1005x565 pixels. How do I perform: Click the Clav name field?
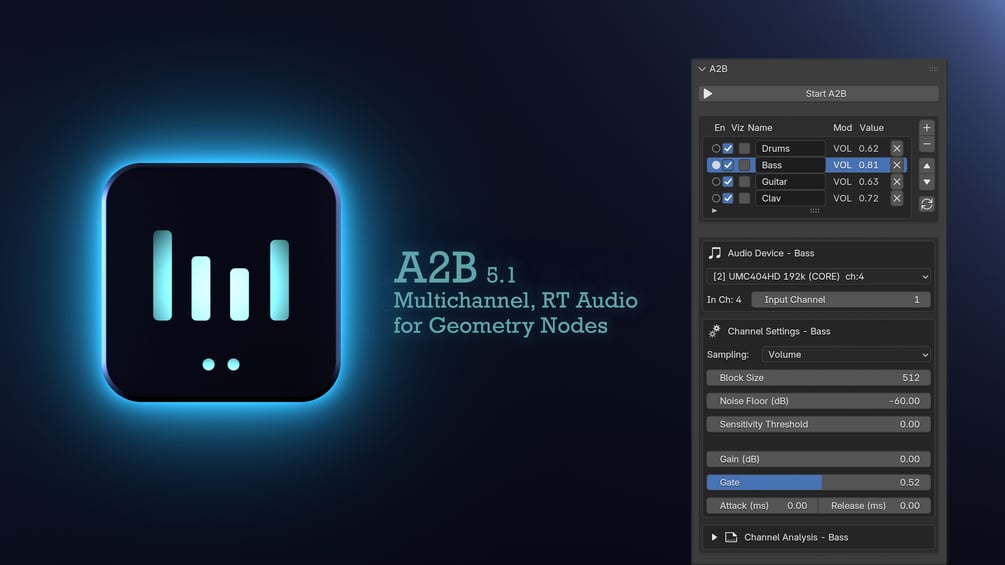point(790,198)
